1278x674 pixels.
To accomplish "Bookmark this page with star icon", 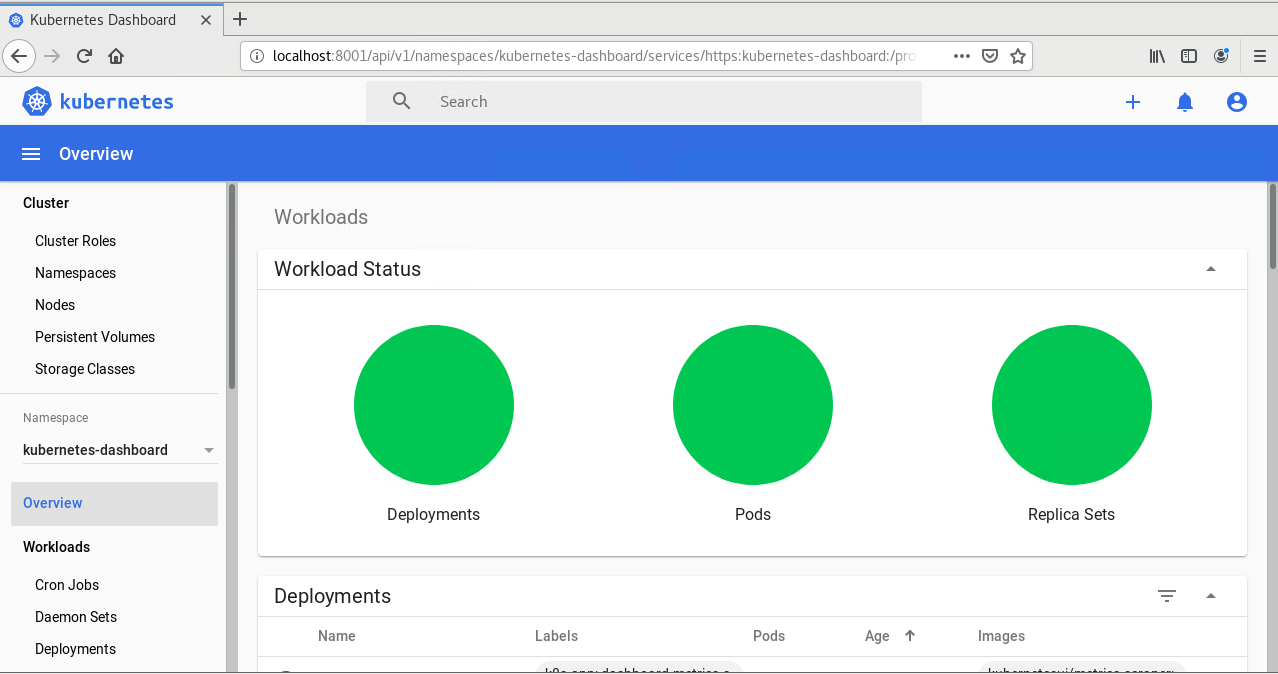I will tap(1018, 56).
